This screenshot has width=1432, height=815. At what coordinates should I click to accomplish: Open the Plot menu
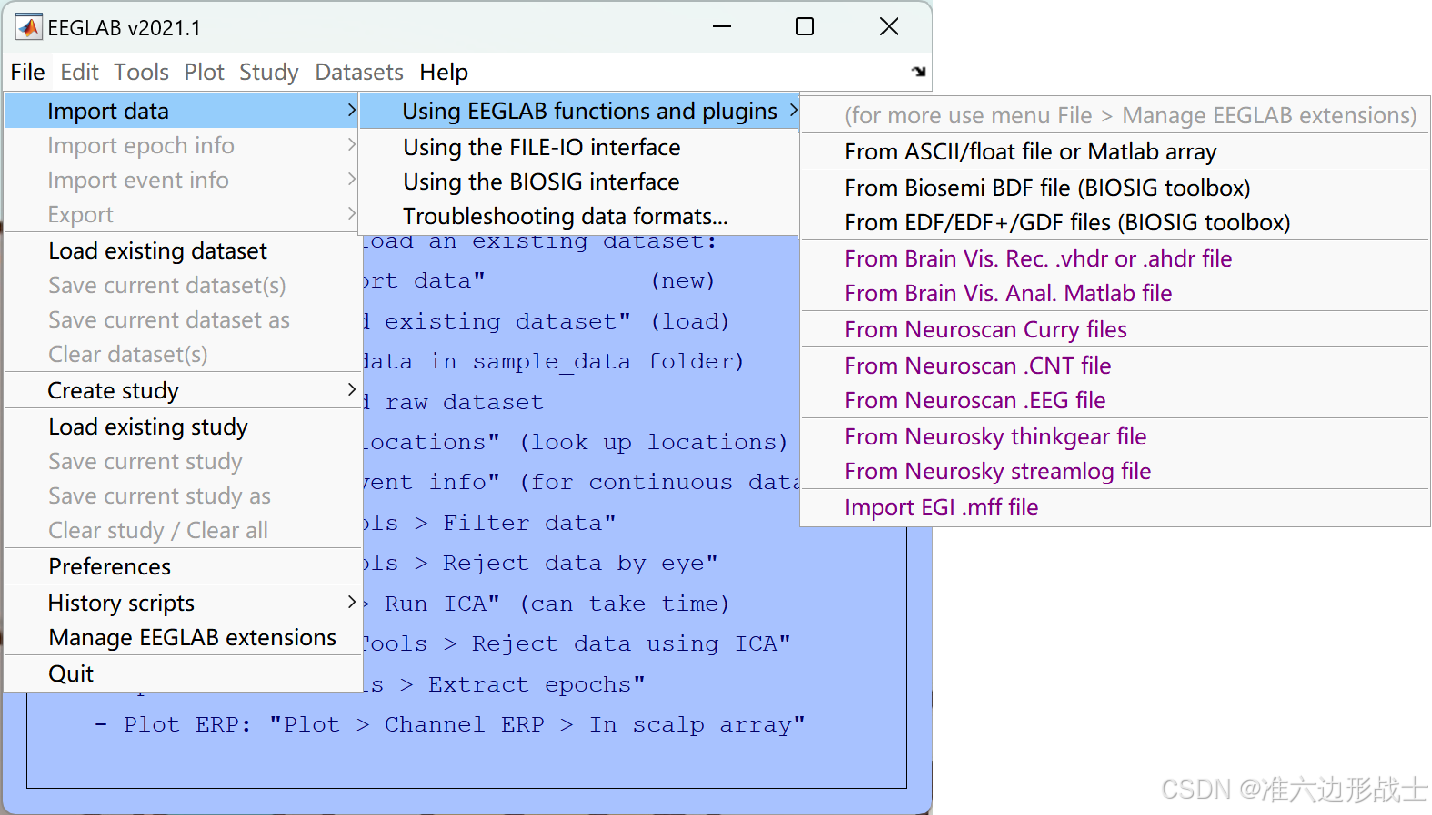point(204,72)
